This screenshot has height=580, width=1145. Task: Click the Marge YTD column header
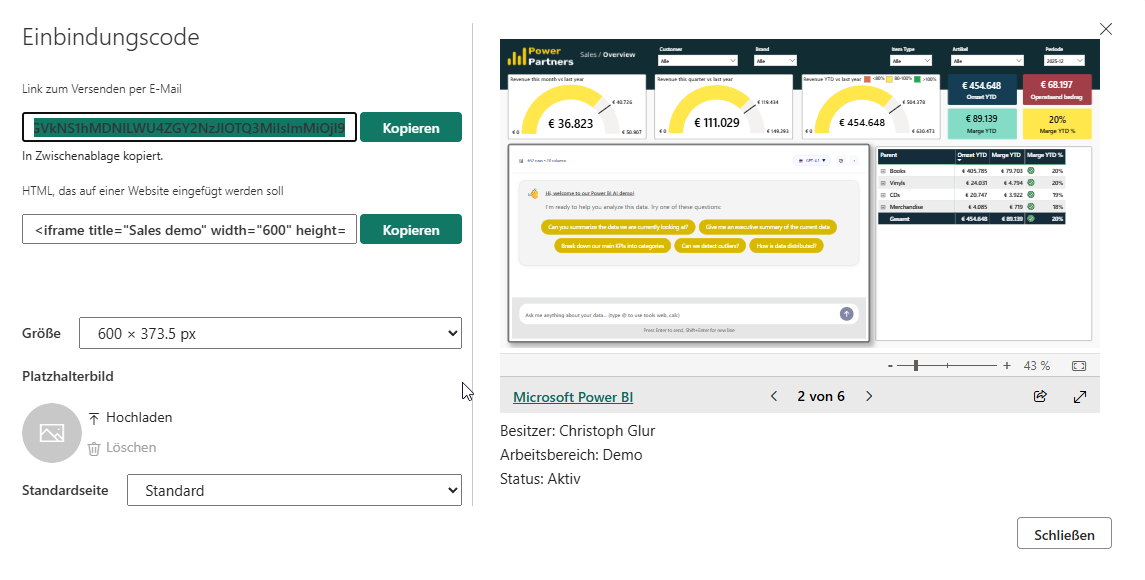tap(1006, 156)
